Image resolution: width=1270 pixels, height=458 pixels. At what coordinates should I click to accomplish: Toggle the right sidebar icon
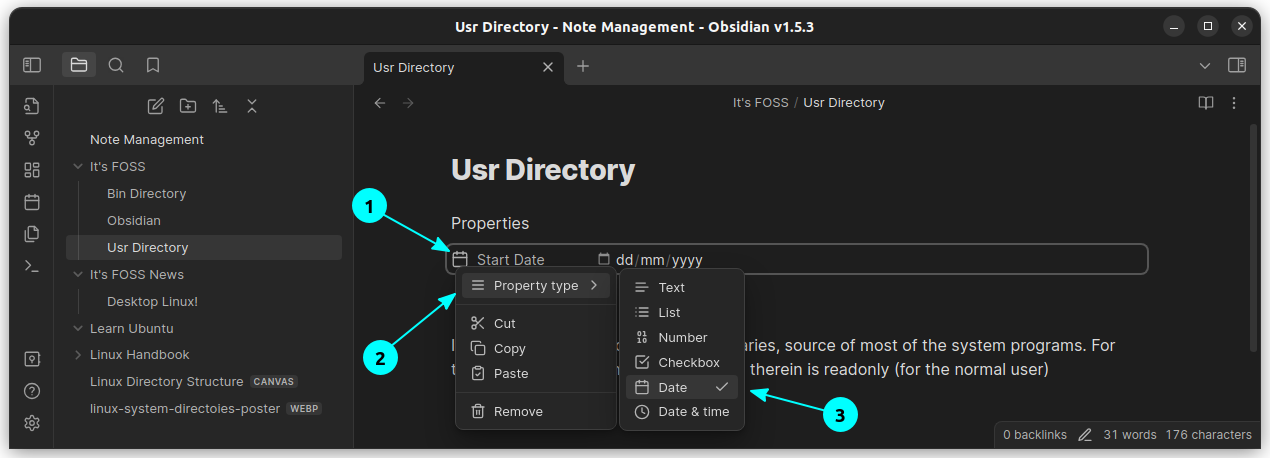[1237, 65]
